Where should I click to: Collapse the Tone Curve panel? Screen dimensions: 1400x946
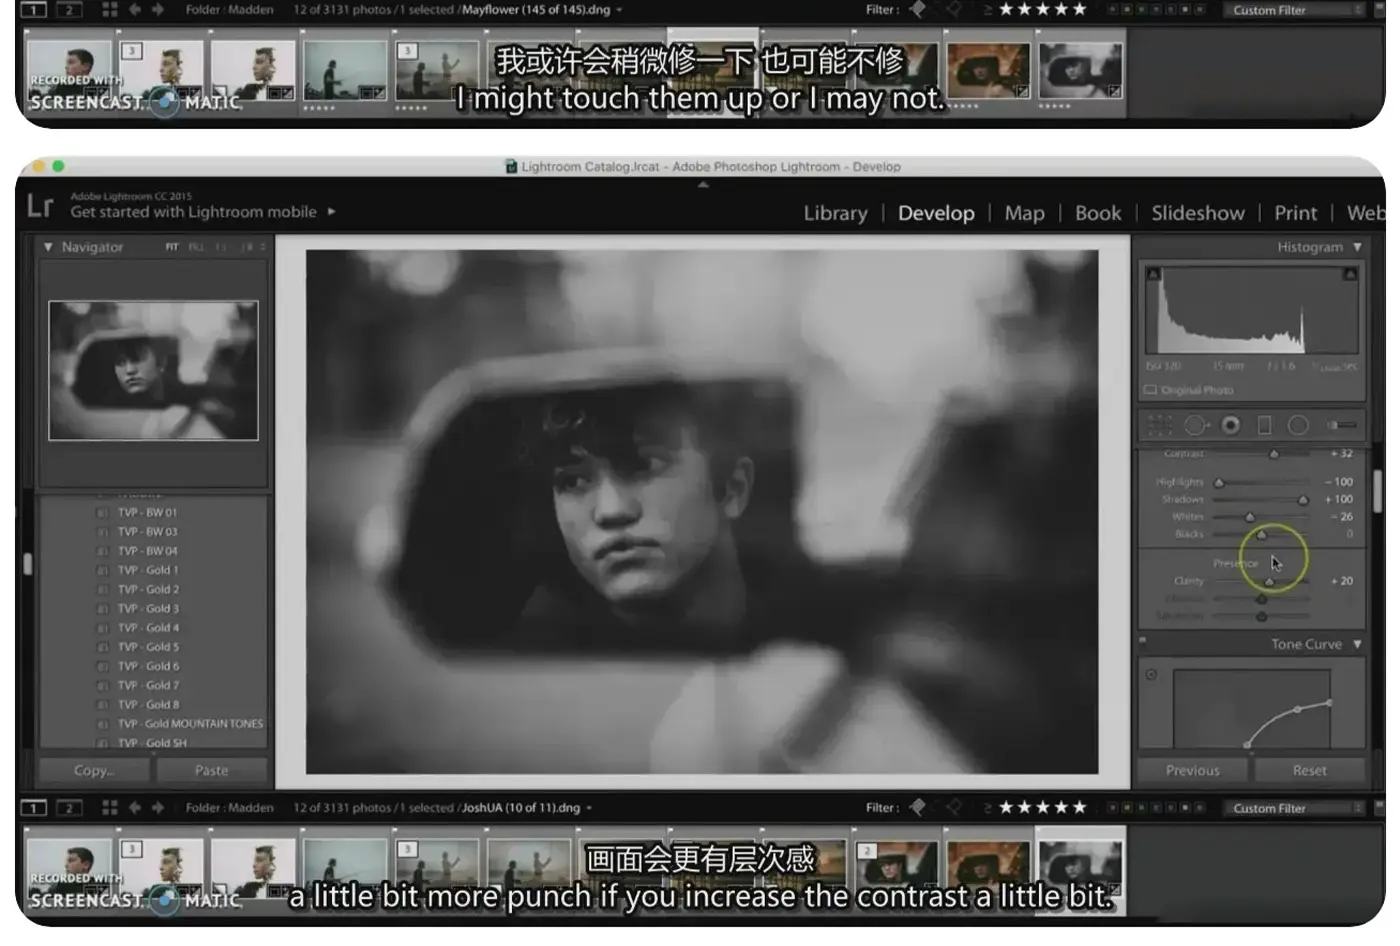[1357, 644]
